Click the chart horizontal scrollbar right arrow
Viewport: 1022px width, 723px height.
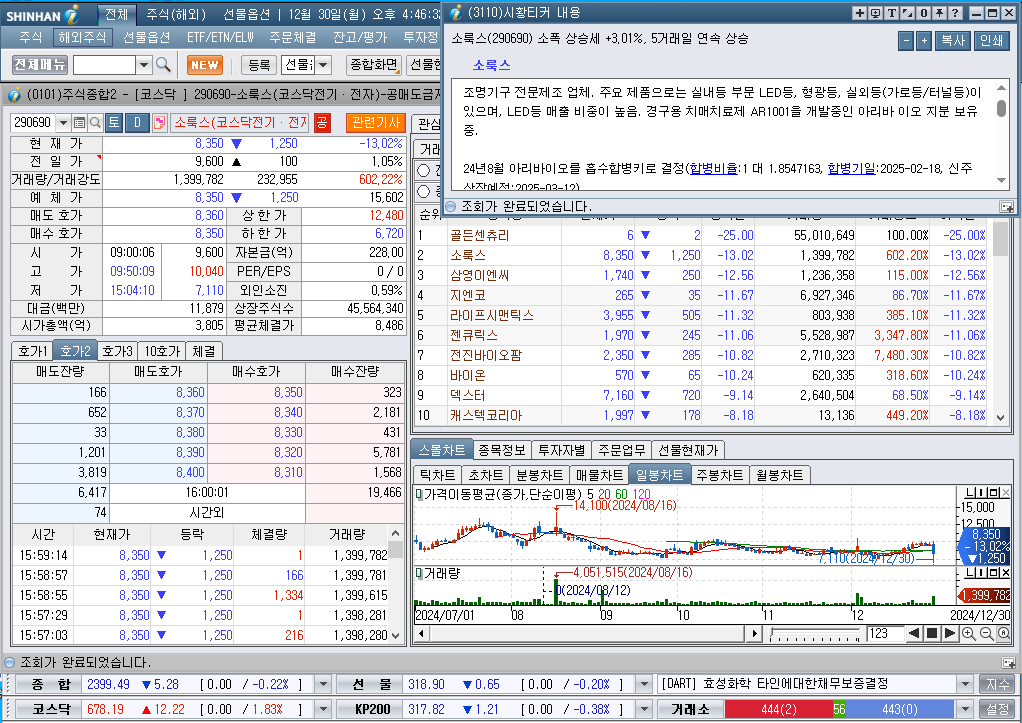pyautogui.click(x=754, y=633)
